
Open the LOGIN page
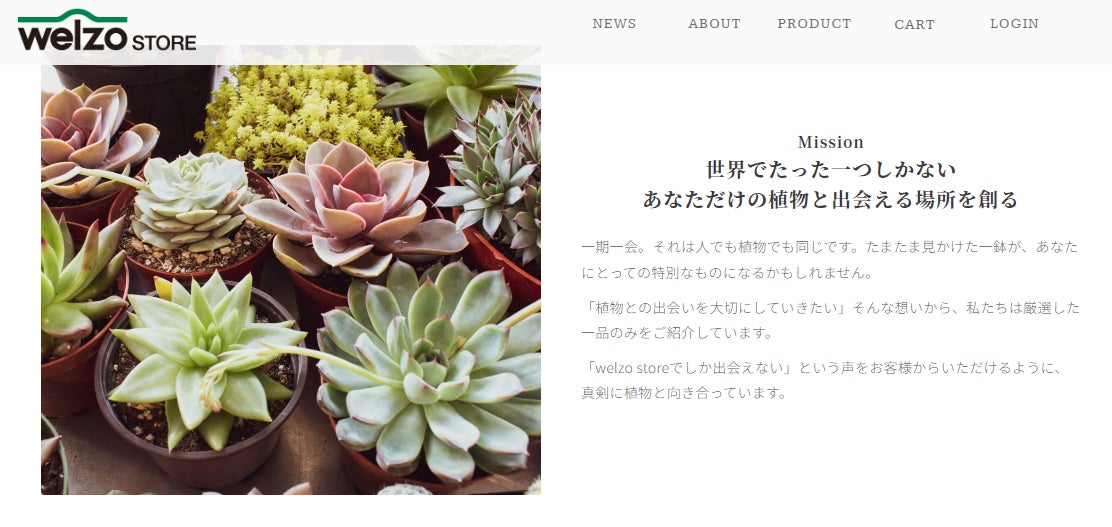click(1014, 23)
